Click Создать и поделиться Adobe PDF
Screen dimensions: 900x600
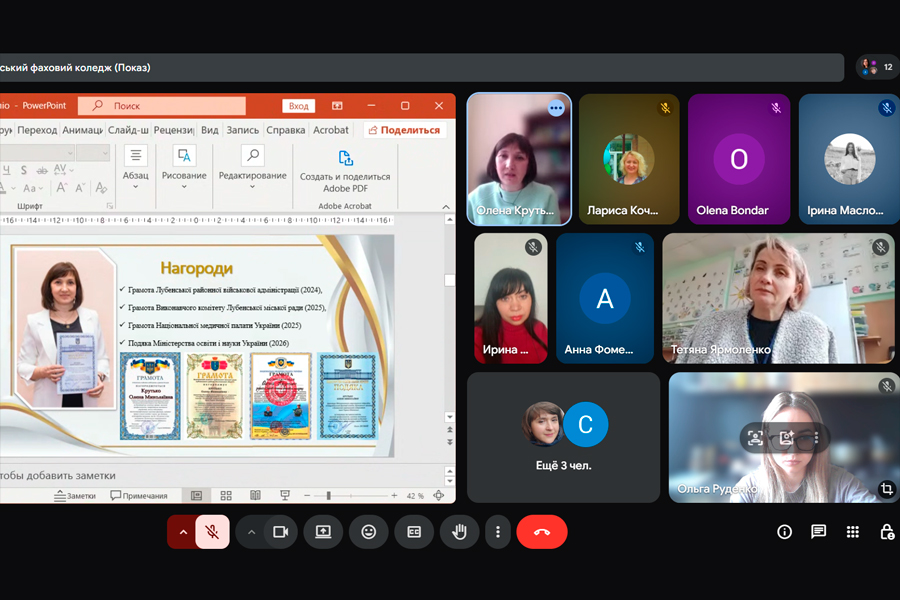tap(345, 172)
